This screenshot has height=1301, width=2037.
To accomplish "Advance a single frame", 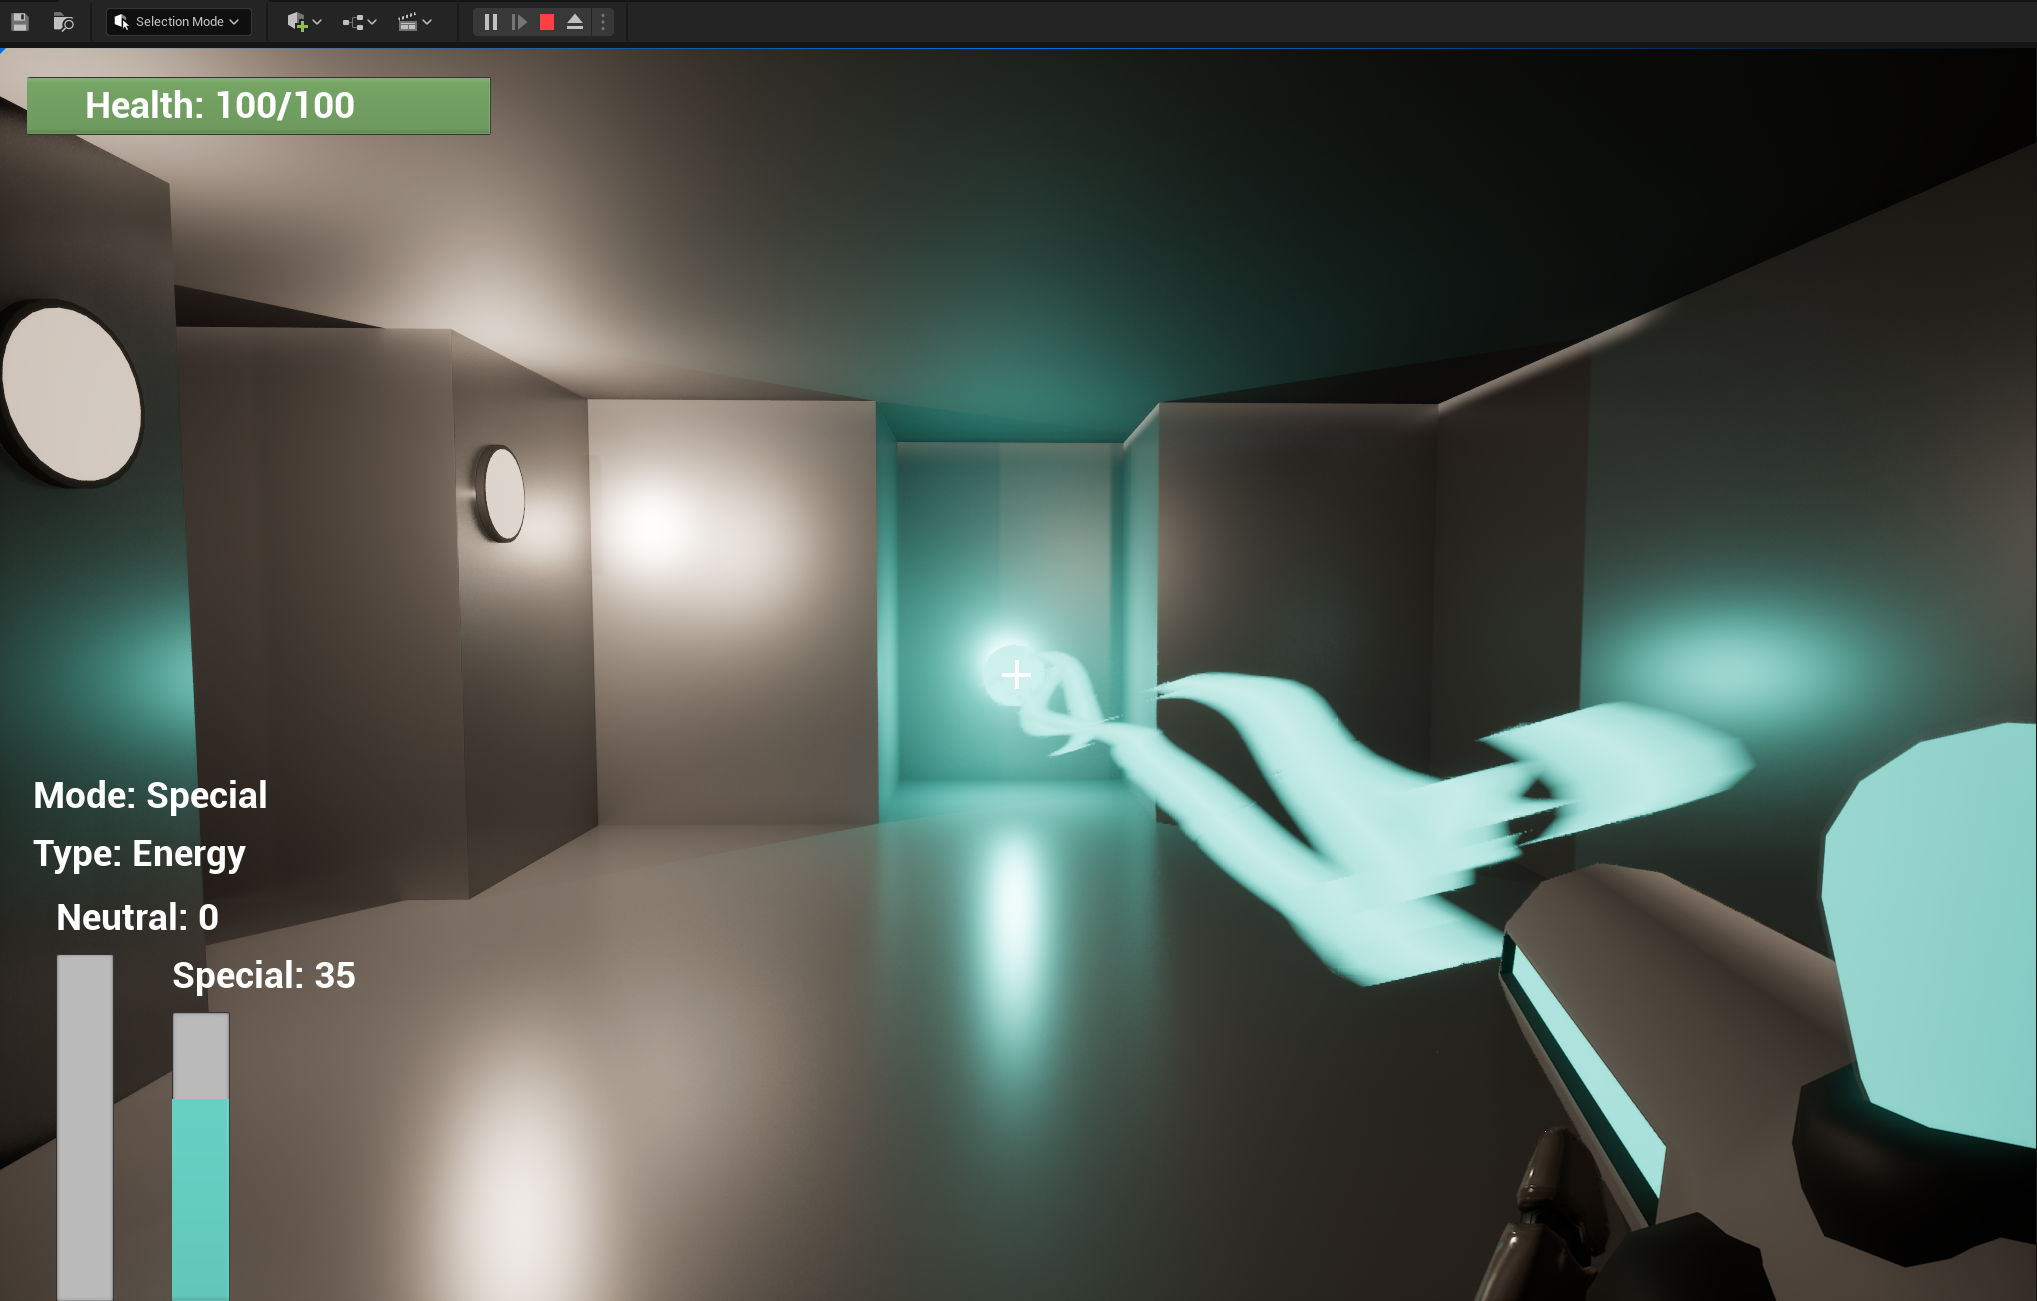I will pyautogui.click(x=518, y=21).
